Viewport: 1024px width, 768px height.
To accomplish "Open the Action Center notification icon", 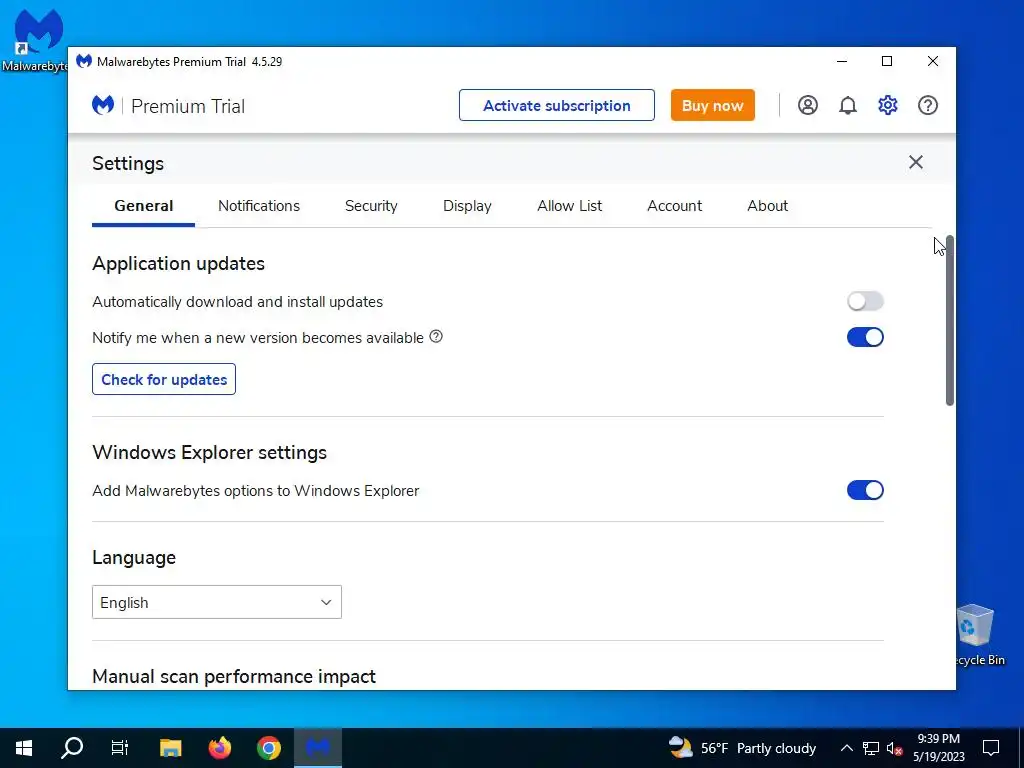I will point(991,748).
